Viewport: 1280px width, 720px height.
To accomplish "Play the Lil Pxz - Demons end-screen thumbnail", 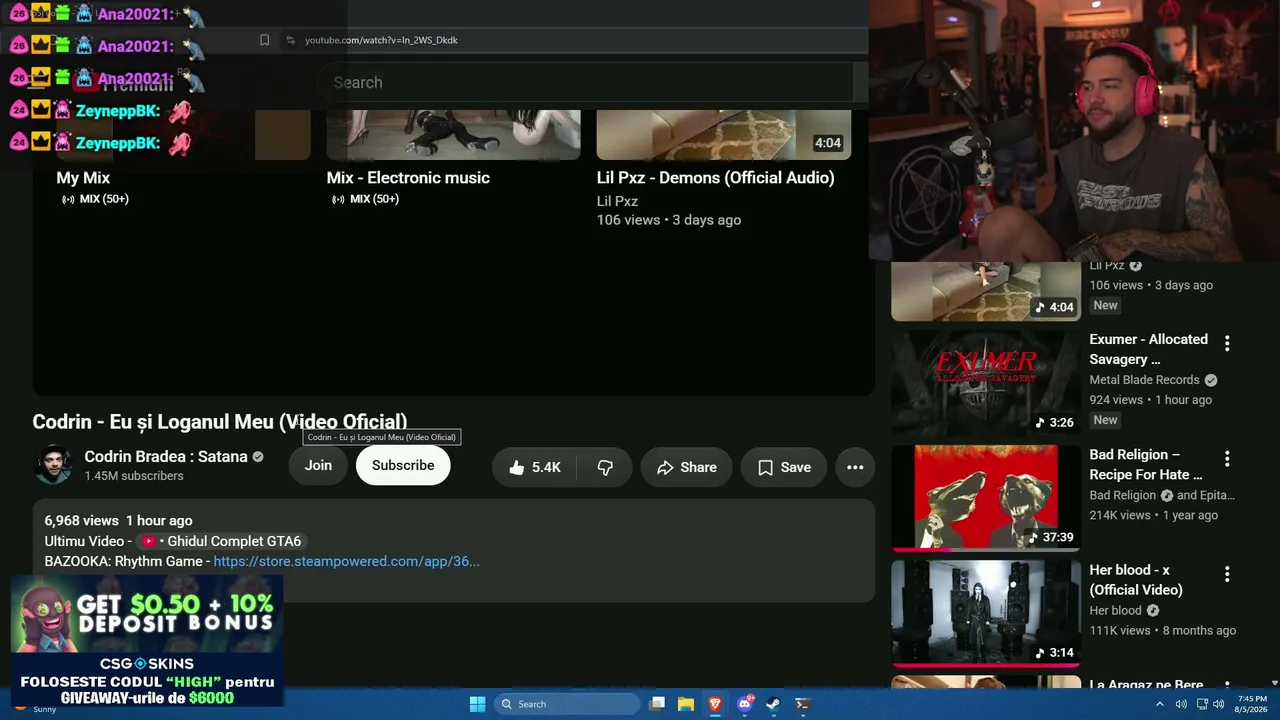I will [x=724, y=135].
